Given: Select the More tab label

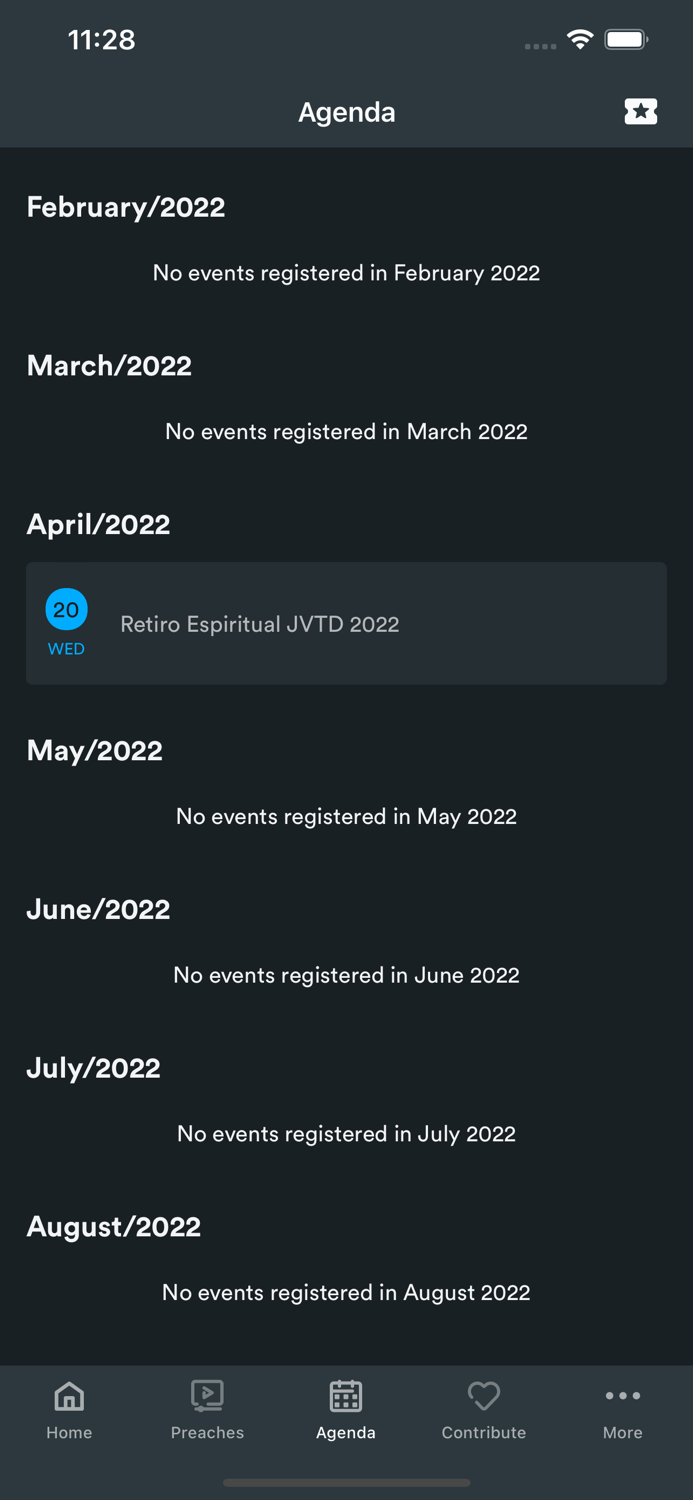Looking at the screenshot, I should (x=622, y=1433).
